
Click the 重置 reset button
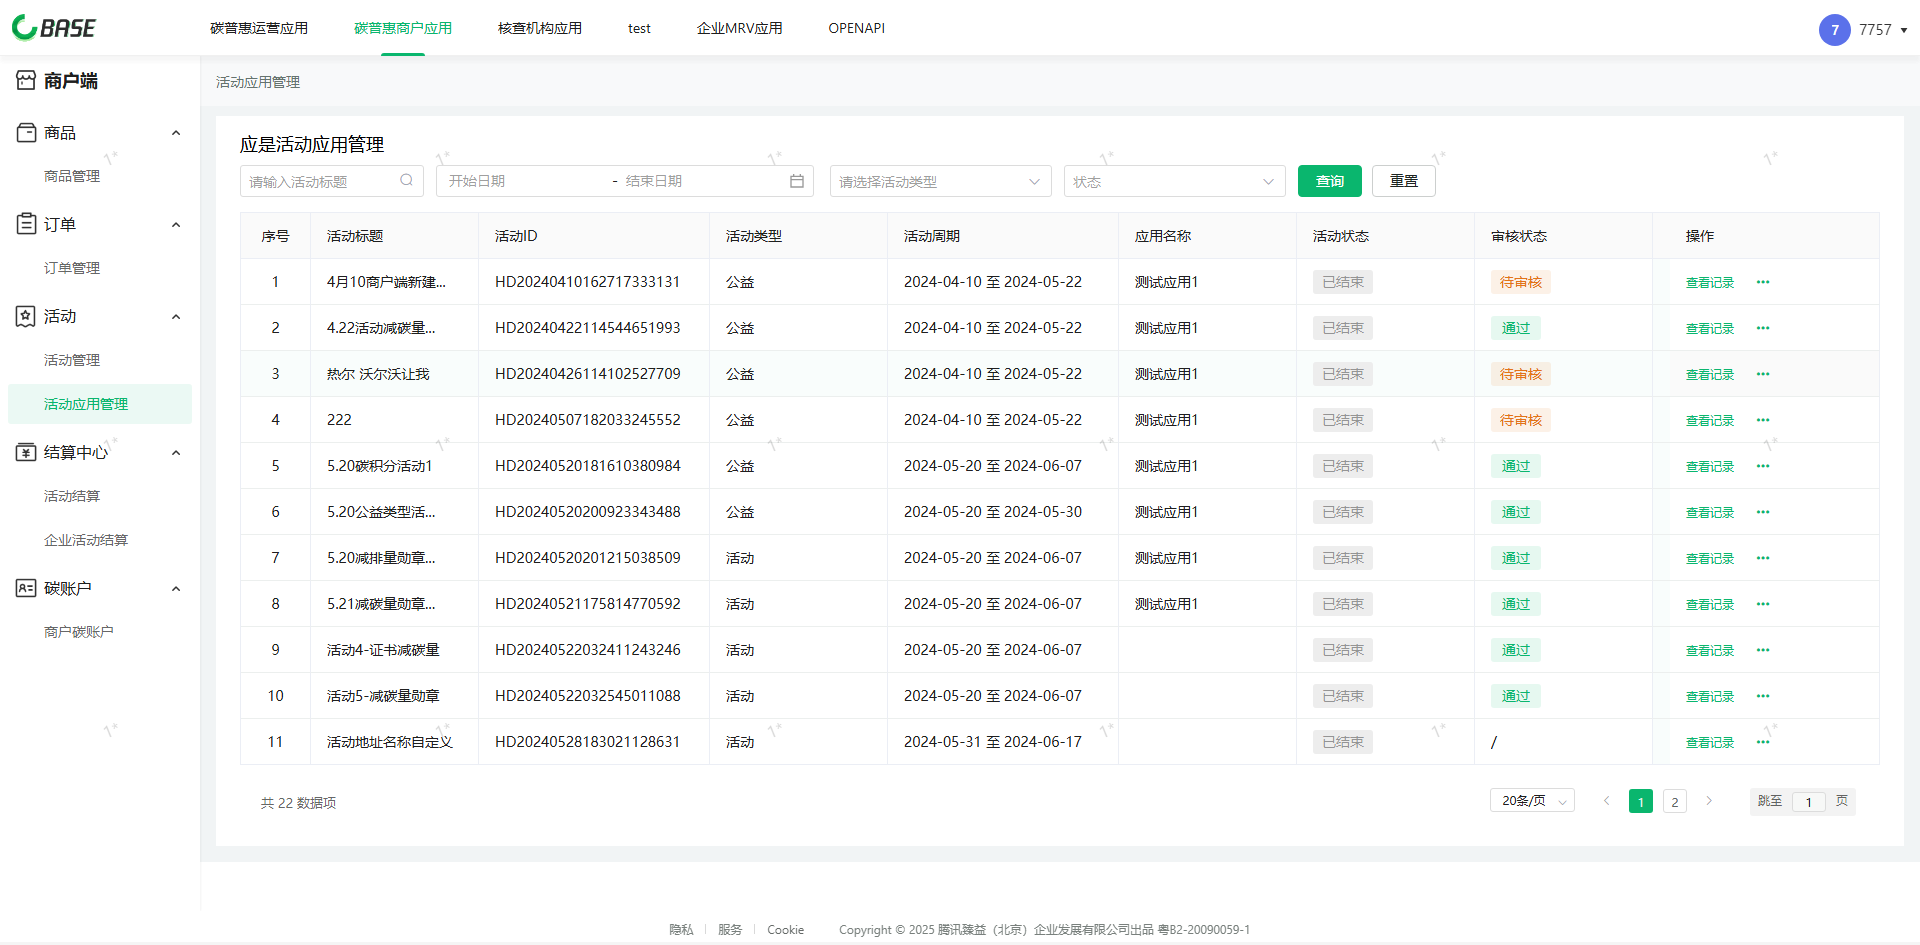click(x=1403, y=181)
